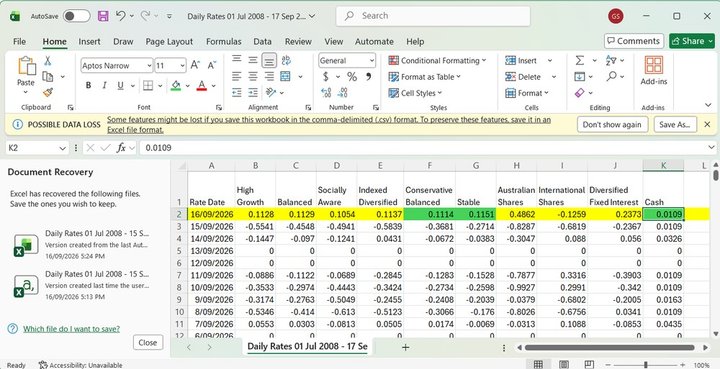
Task: Expand Format as Table menu
Action: [x=424, y=77]
